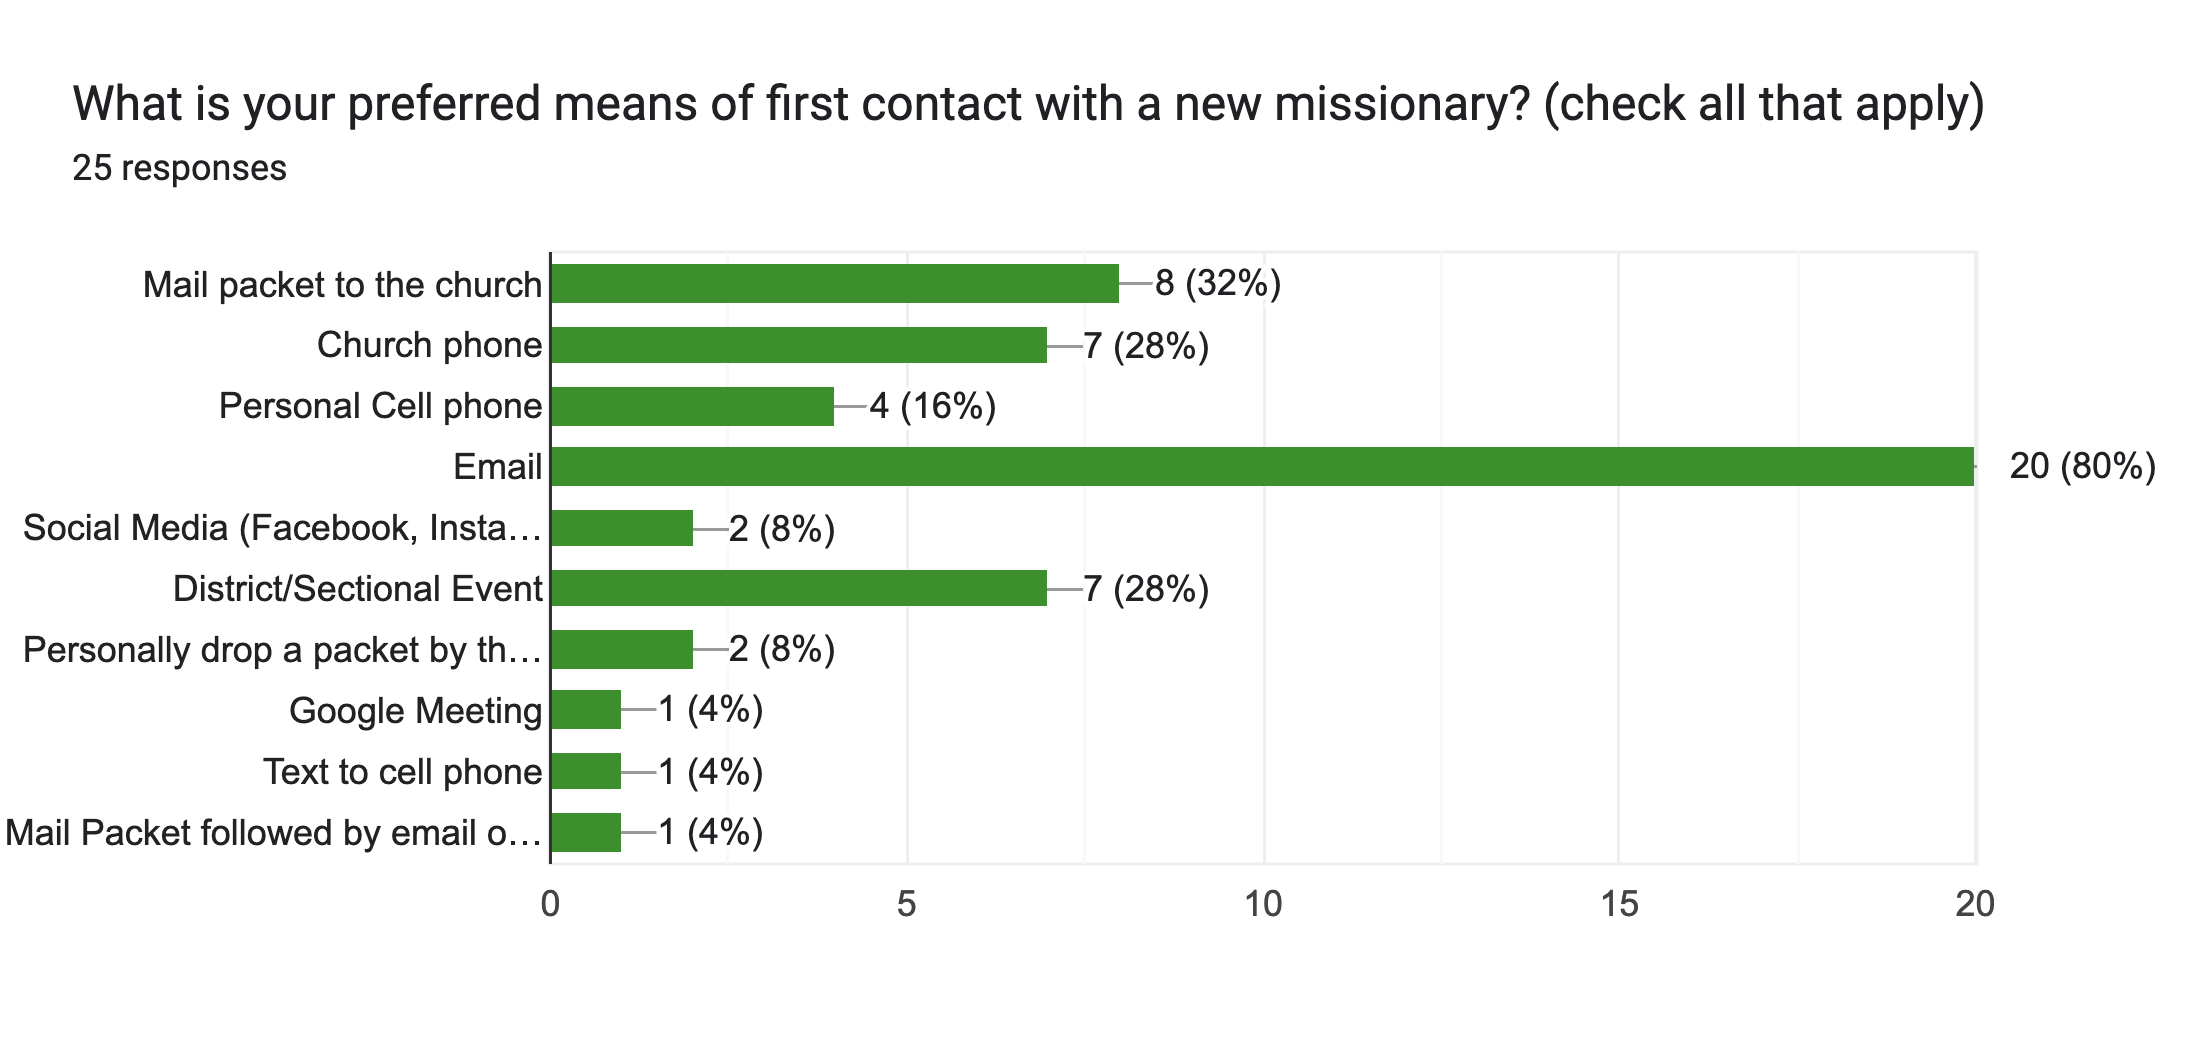Click the Email bar in the chart
This screenshot has width=2196, height=1044.
point(1262,467)
